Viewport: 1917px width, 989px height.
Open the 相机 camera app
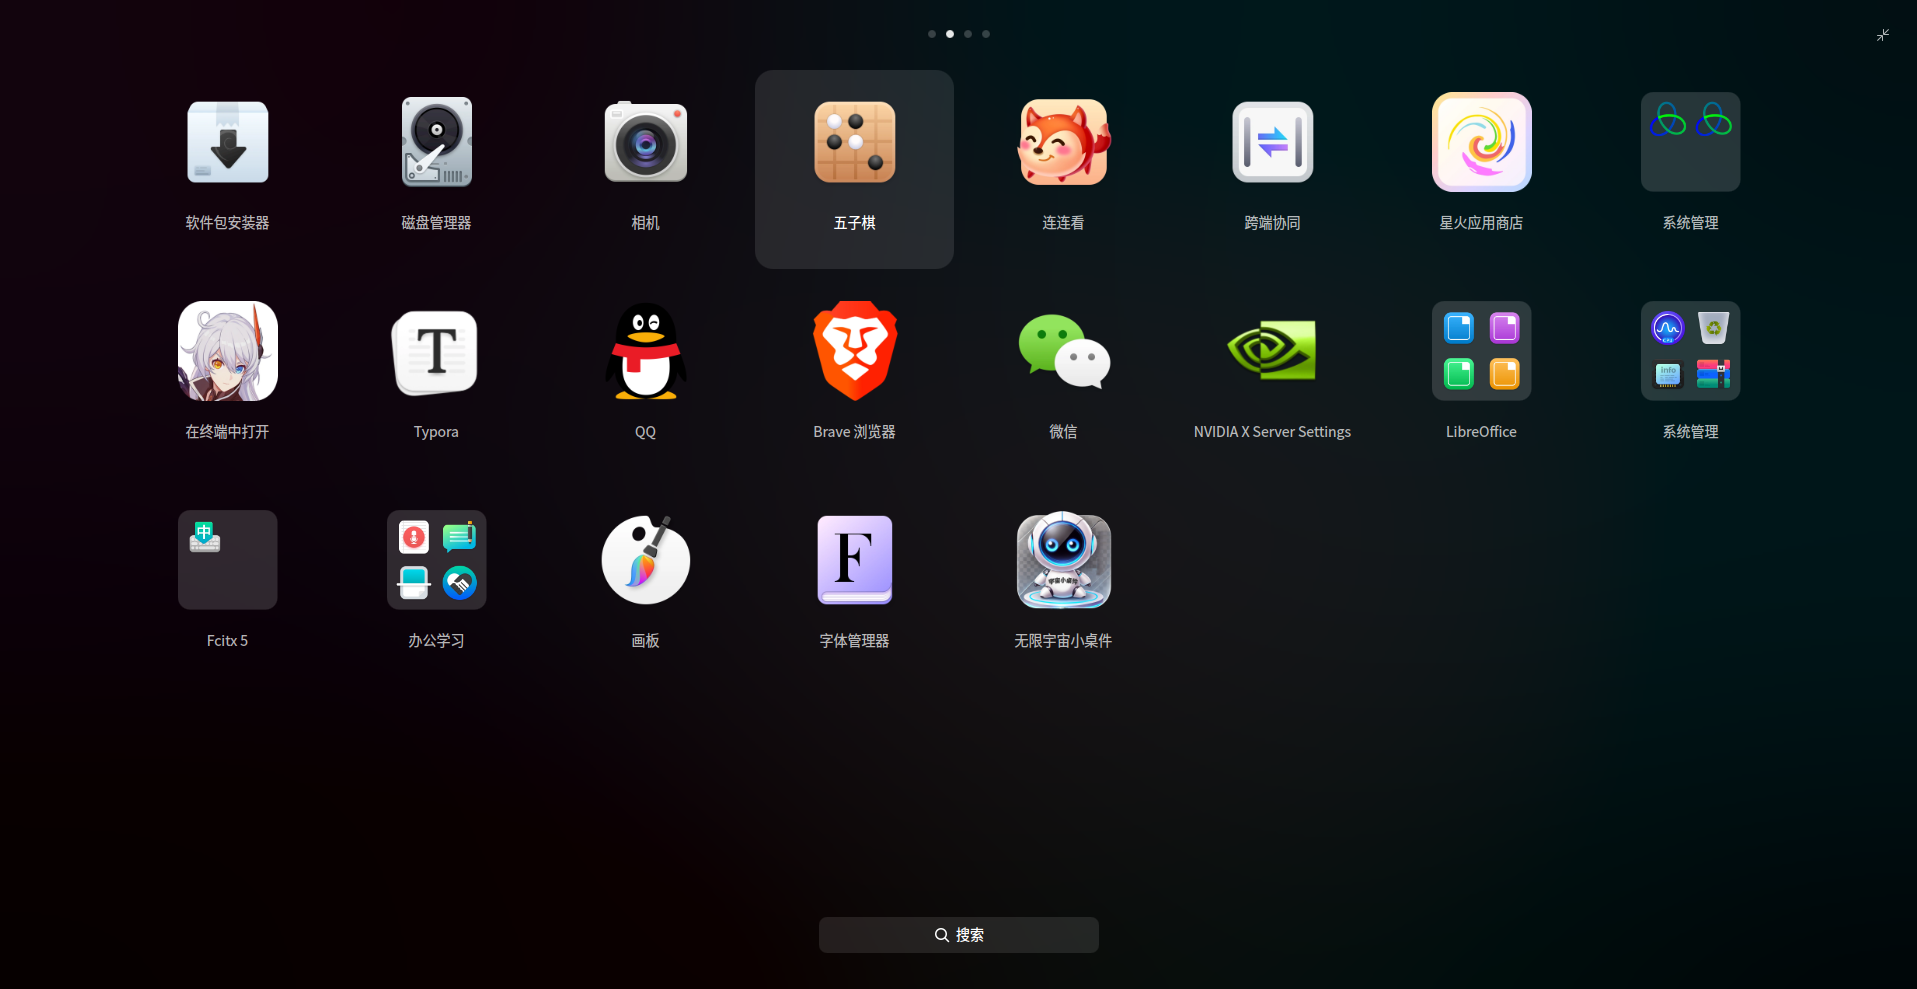[646, 142]
